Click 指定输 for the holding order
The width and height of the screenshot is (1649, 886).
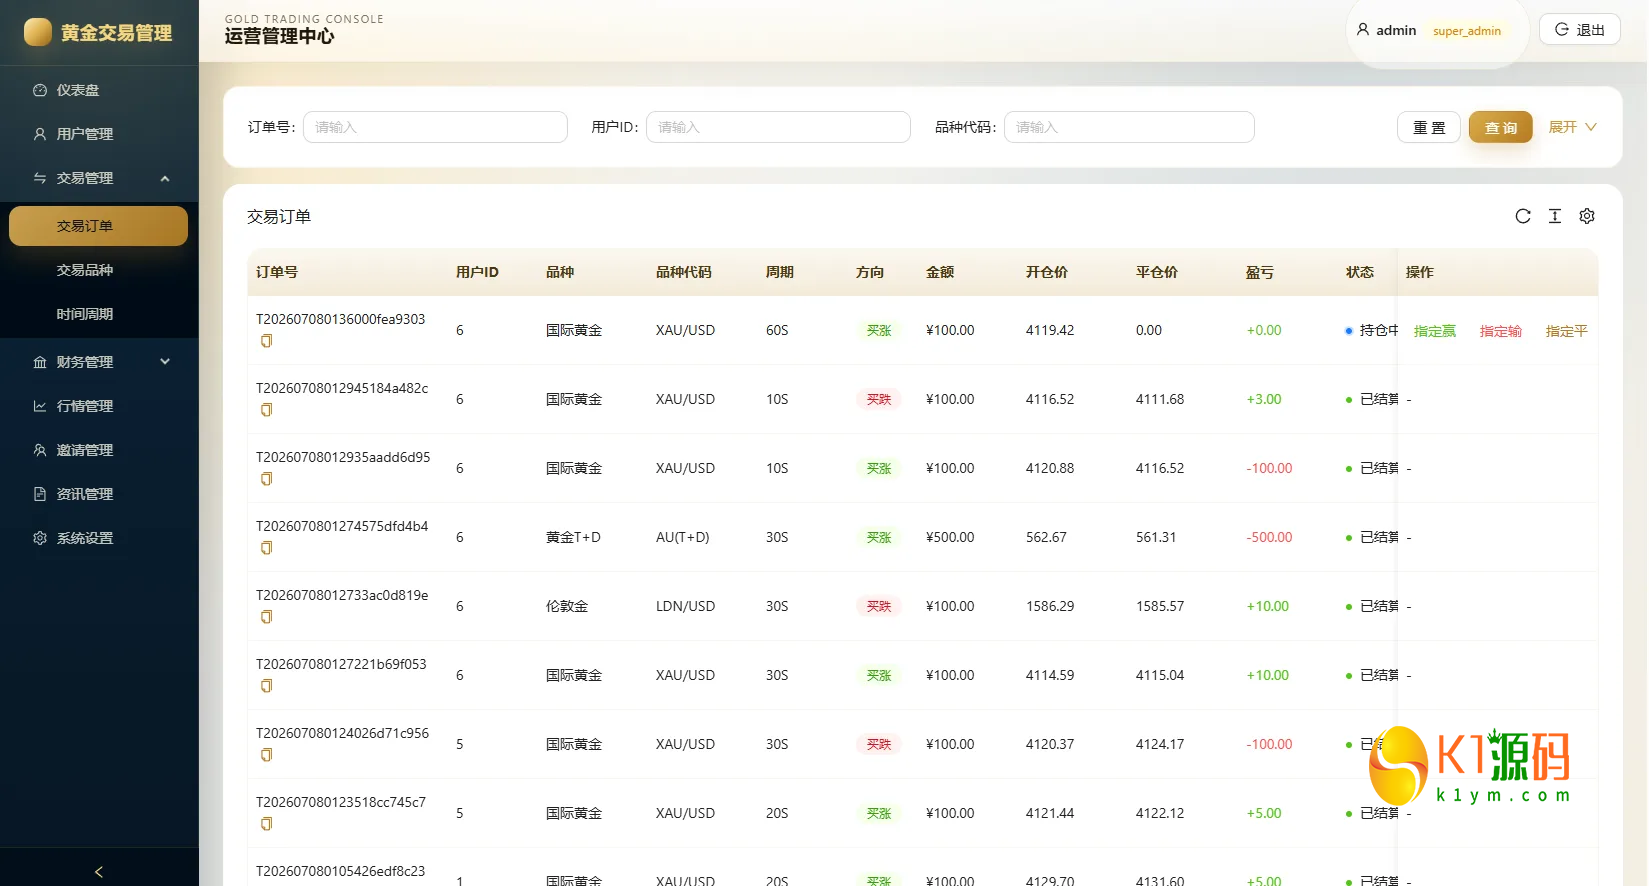point(1501,331)
